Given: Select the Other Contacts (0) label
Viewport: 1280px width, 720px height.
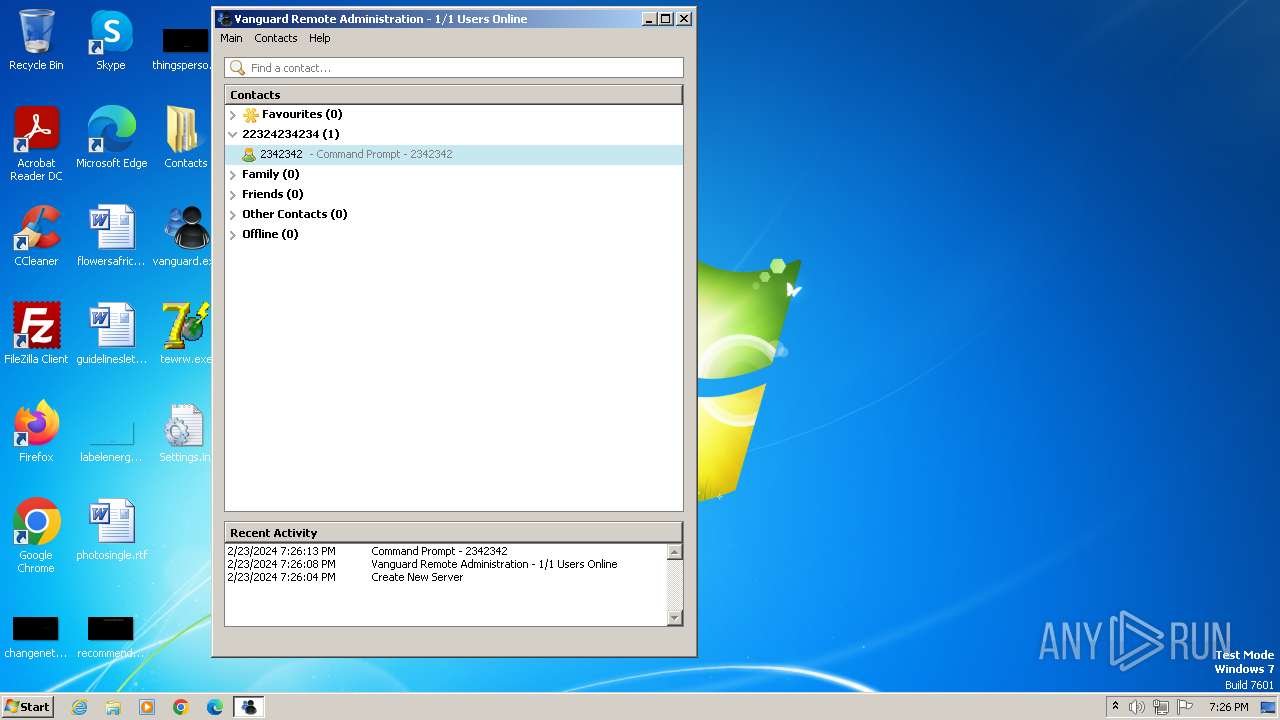Looking at the screenshot, I should pos(294,214).
